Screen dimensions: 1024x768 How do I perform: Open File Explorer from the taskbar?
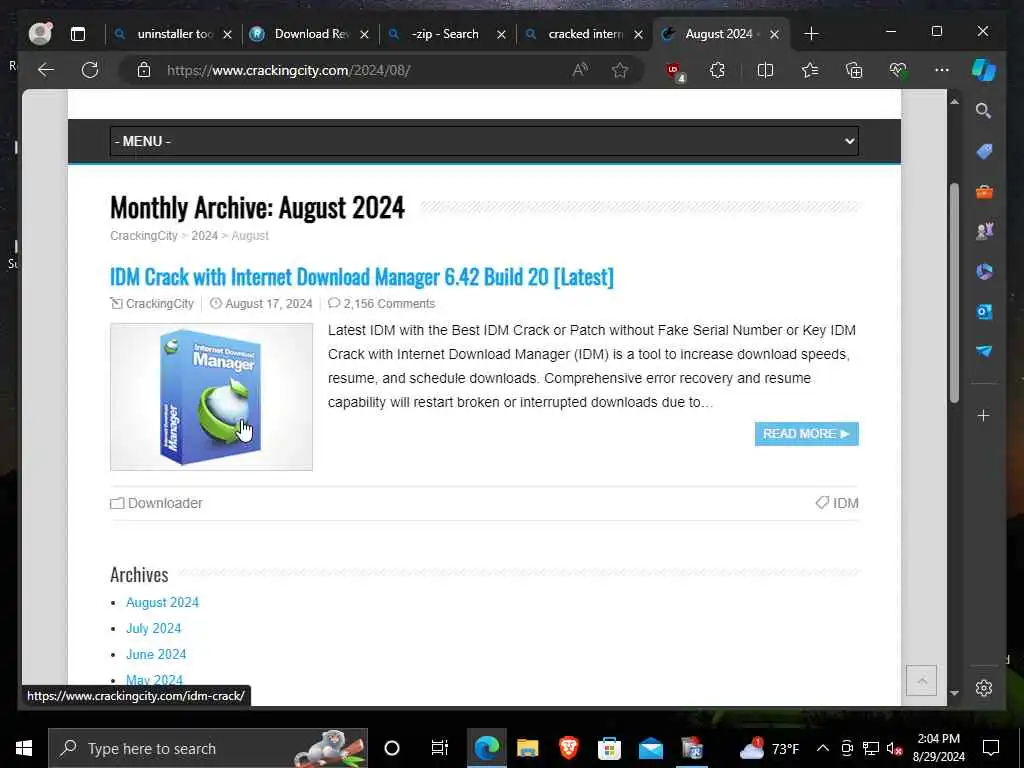pos(528,748)
